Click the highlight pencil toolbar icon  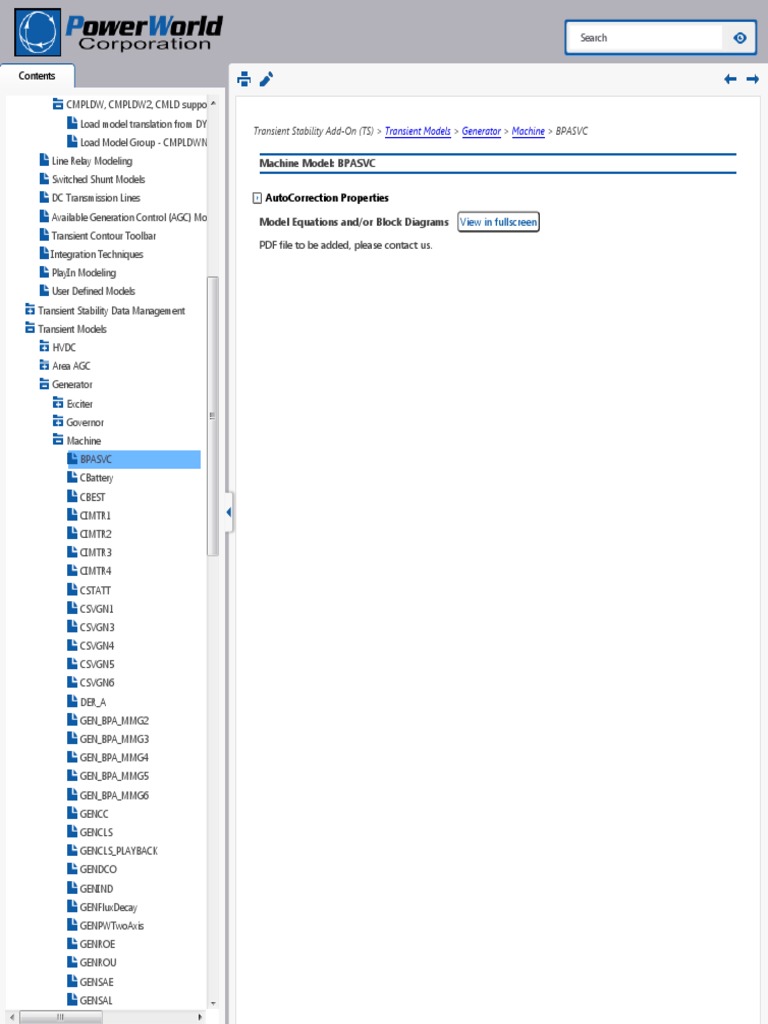coord(266,79)
